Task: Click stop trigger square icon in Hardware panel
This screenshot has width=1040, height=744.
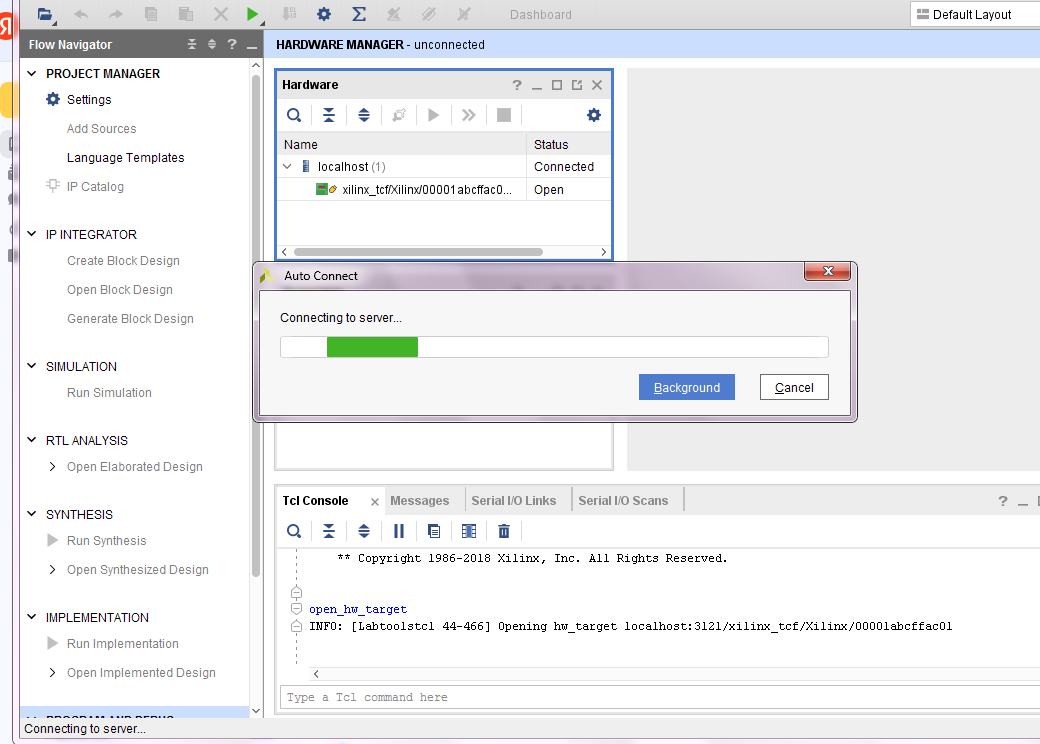Action: pos(504,115)
